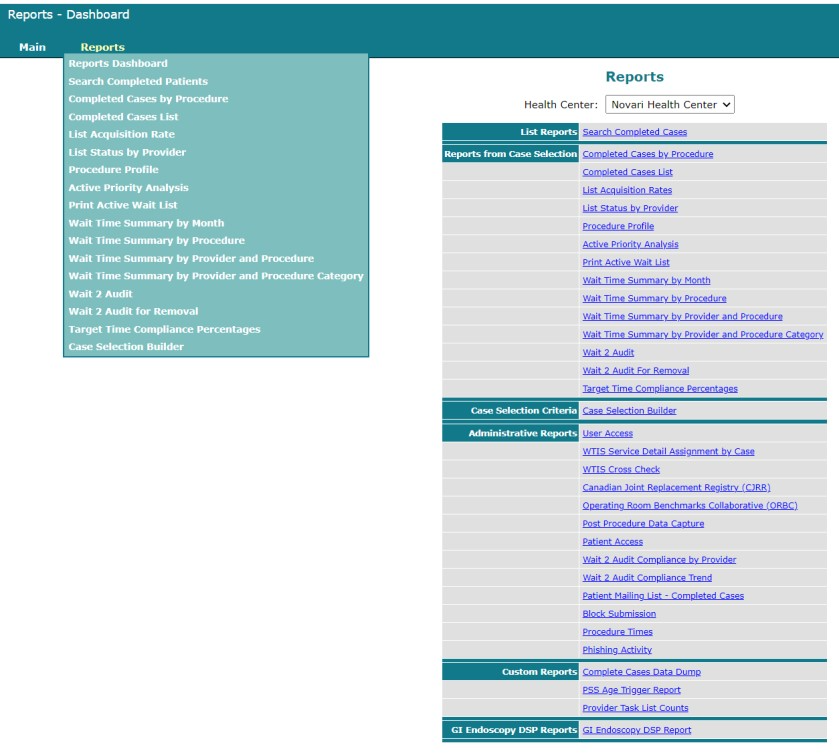Click the Completed Cases by Procedure link
This screenshot has height=755, width=839.
tap(647, 154)
